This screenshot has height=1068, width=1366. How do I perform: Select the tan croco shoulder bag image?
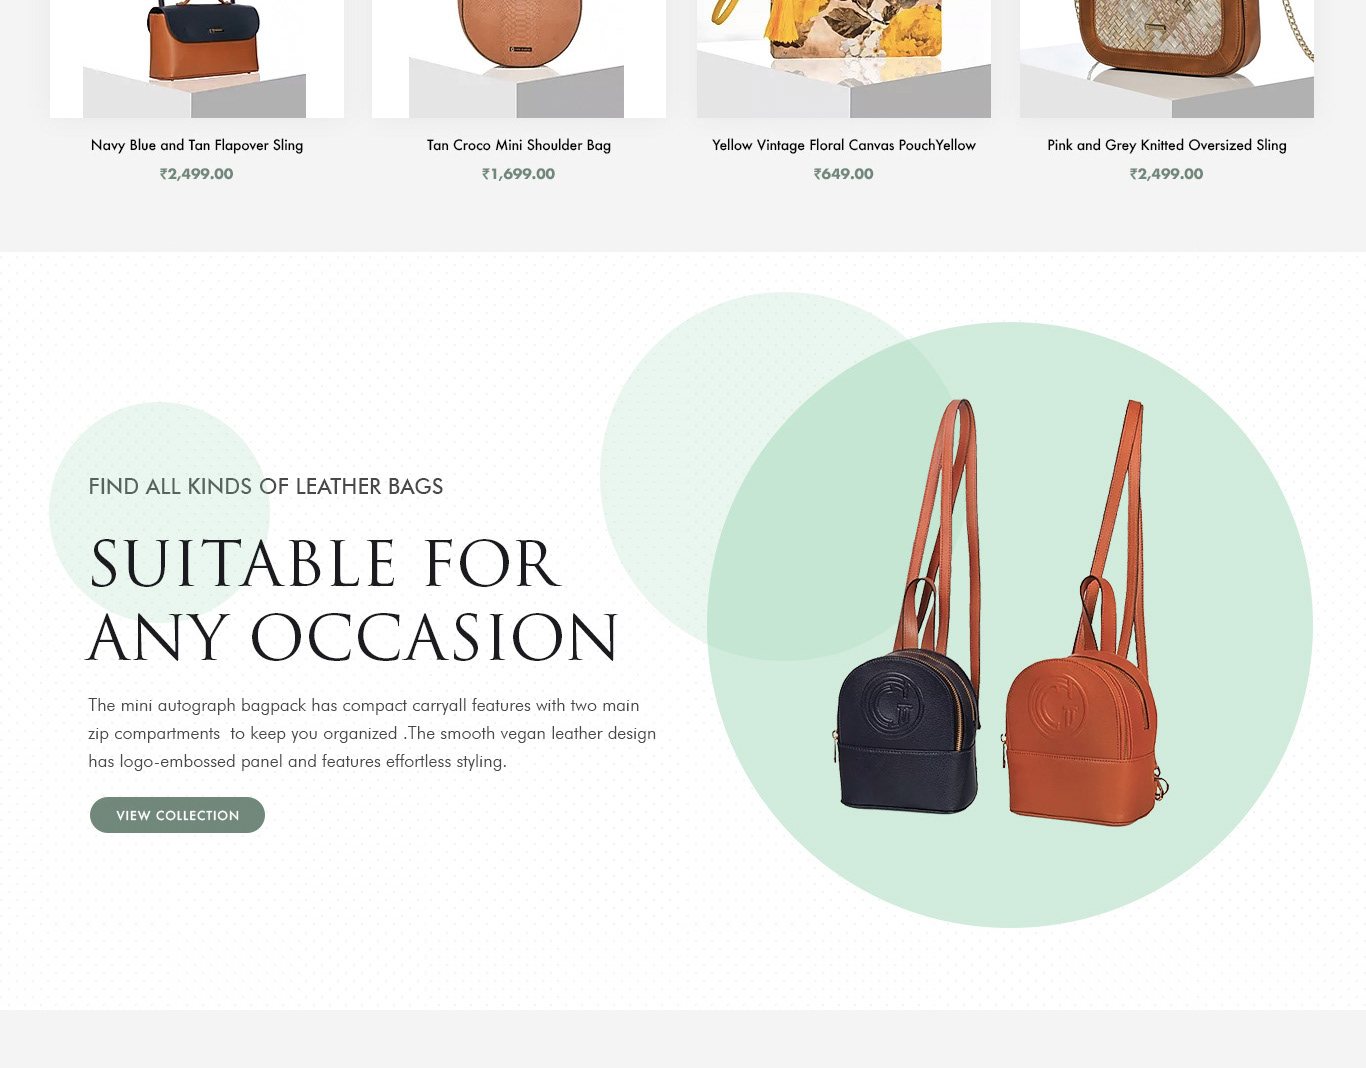(x=519, y=59)
